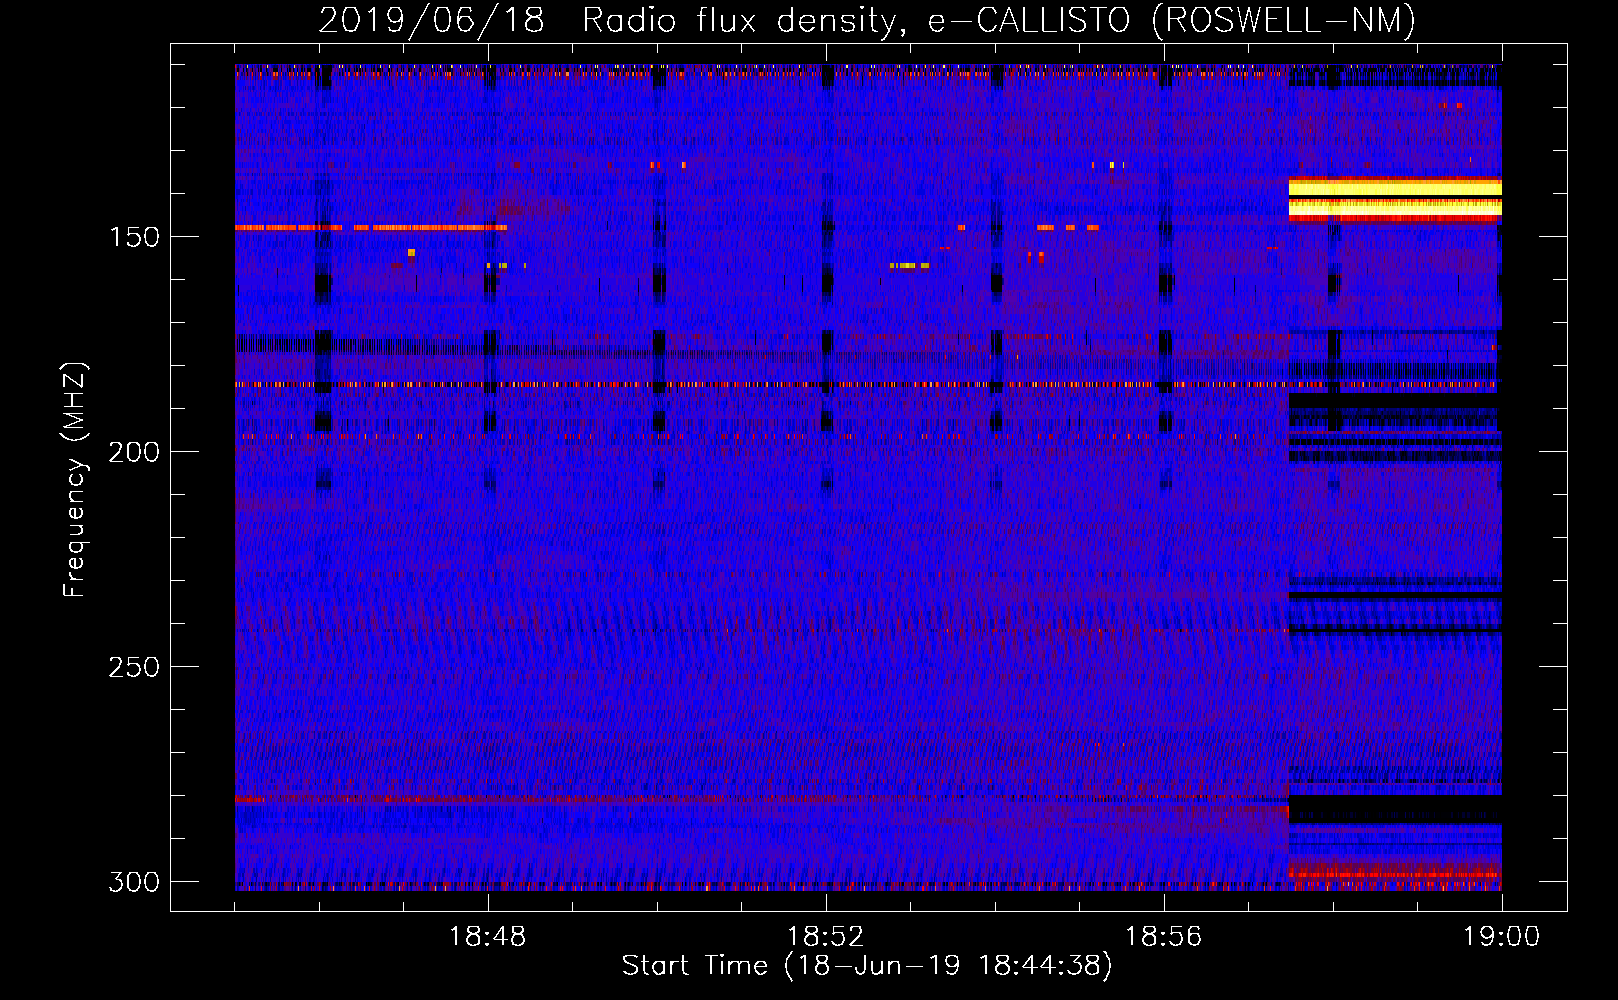The height and width of the screenshot is (1000, 1618).
Task: Click the 150 frequency tick label
Action: (134, 237)
